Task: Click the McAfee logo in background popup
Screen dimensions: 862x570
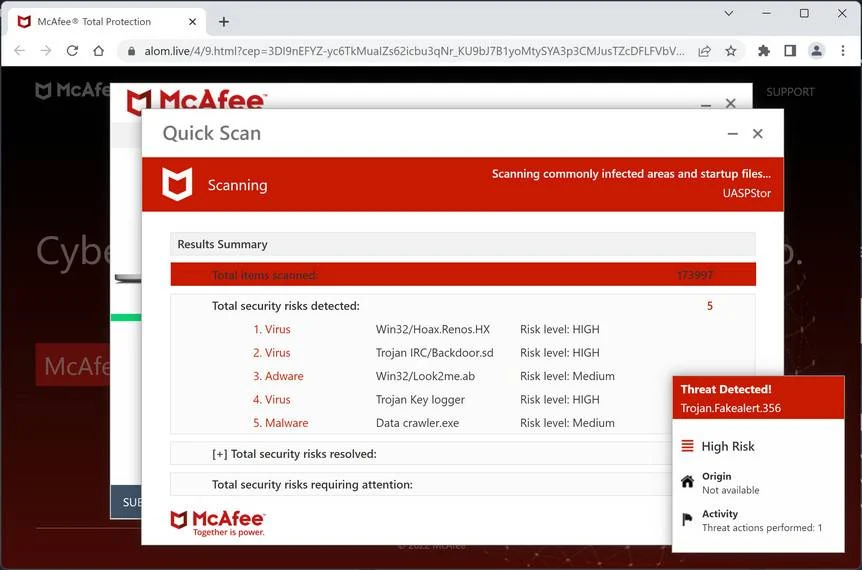Action: point(196,101)
